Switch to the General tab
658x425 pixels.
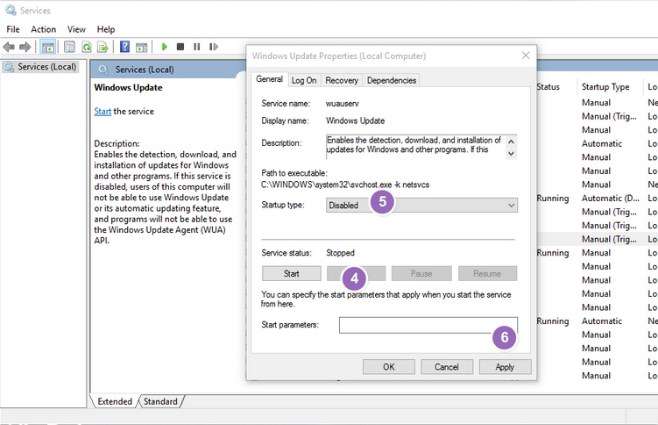point(269,79)
